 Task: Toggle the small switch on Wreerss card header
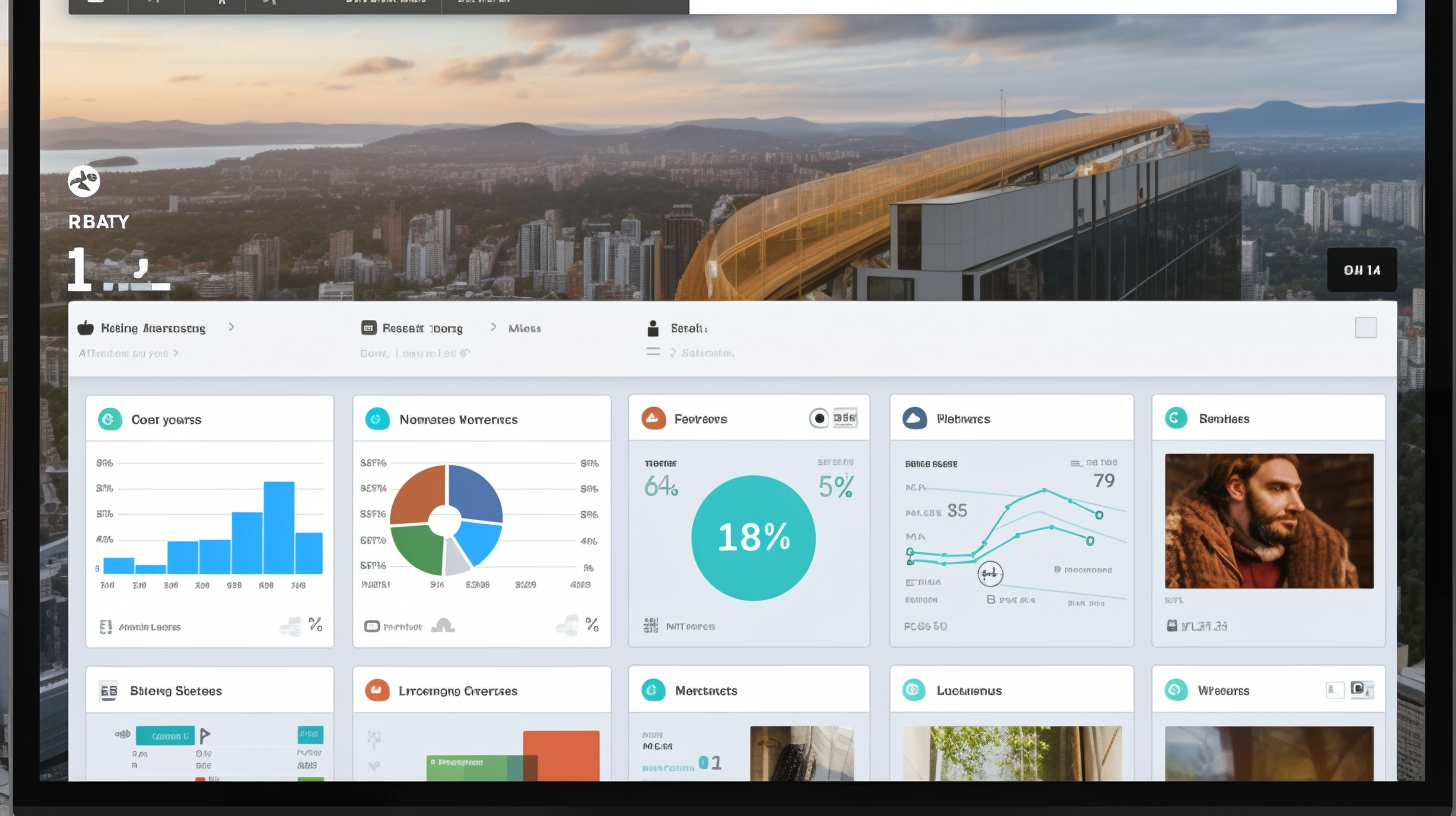click(x=1335, y=690)
